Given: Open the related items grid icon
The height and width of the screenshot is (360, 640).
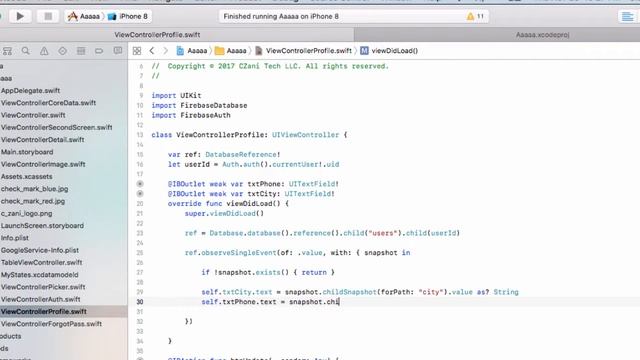Looking at the screenshot, I should [x=137, y=51].
